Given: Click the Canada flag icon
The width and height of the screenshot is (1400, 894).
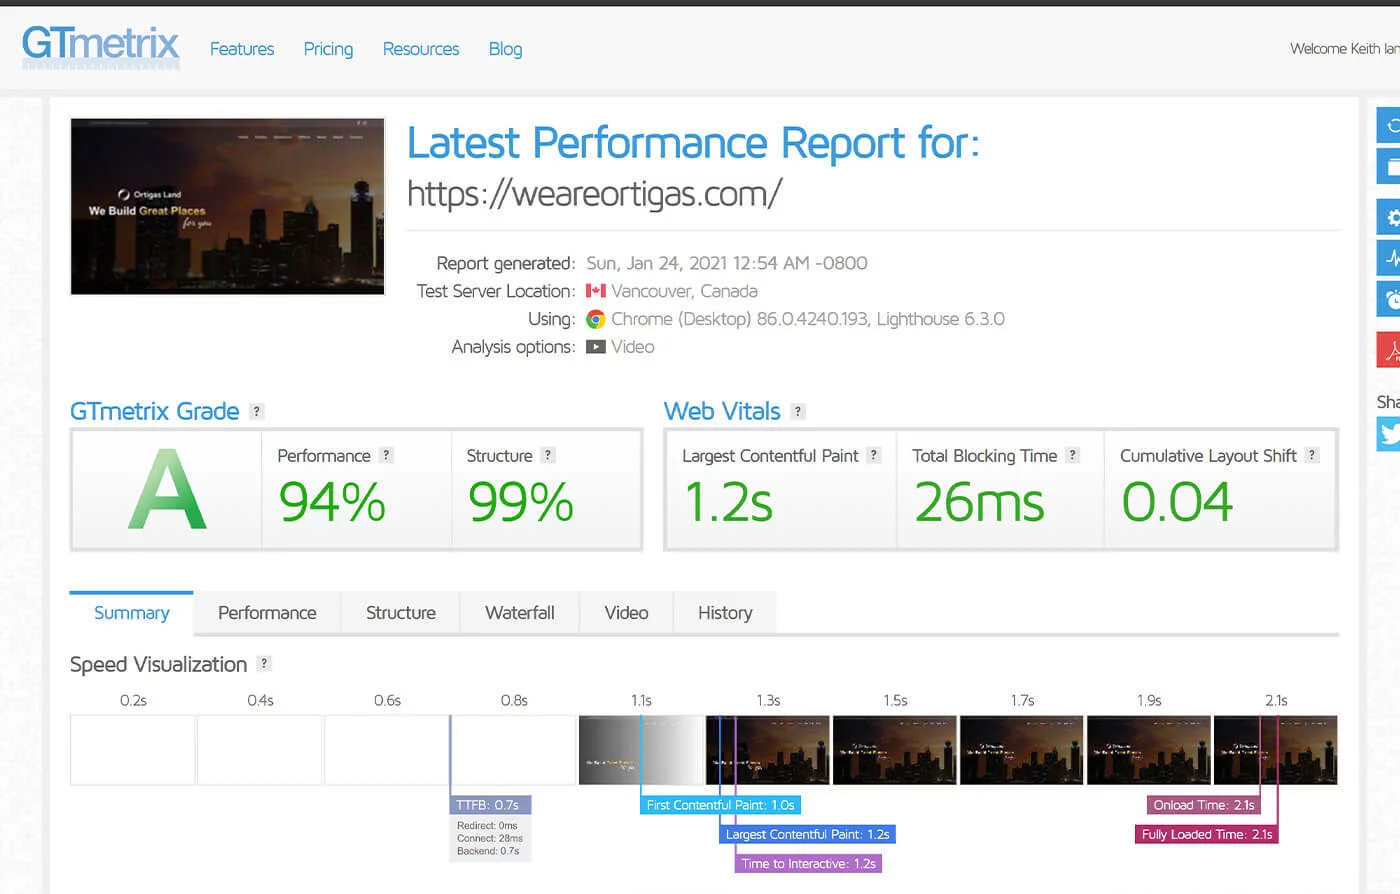Looking at the screenshot, I should coord(596,291).
